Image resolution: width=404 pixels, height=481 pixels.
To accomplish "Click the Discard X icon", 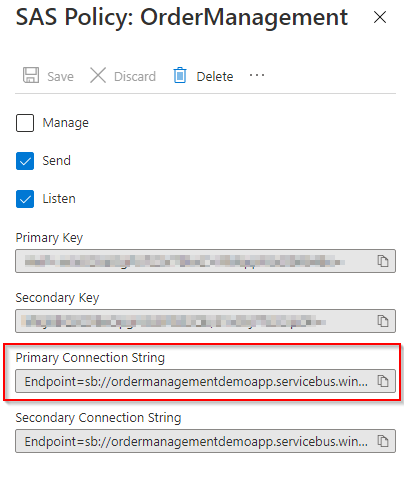I will (x=98, y=75).
